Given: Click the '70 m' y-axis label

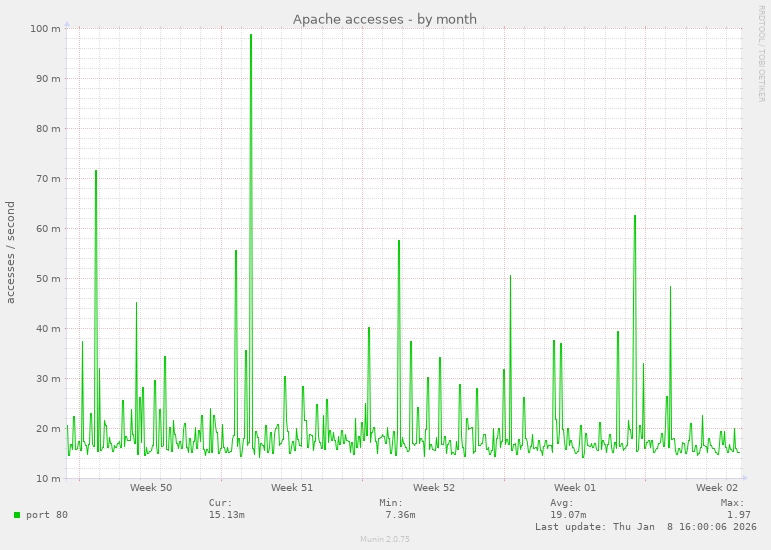Looking at the screenshot, I should pos(48,179).
